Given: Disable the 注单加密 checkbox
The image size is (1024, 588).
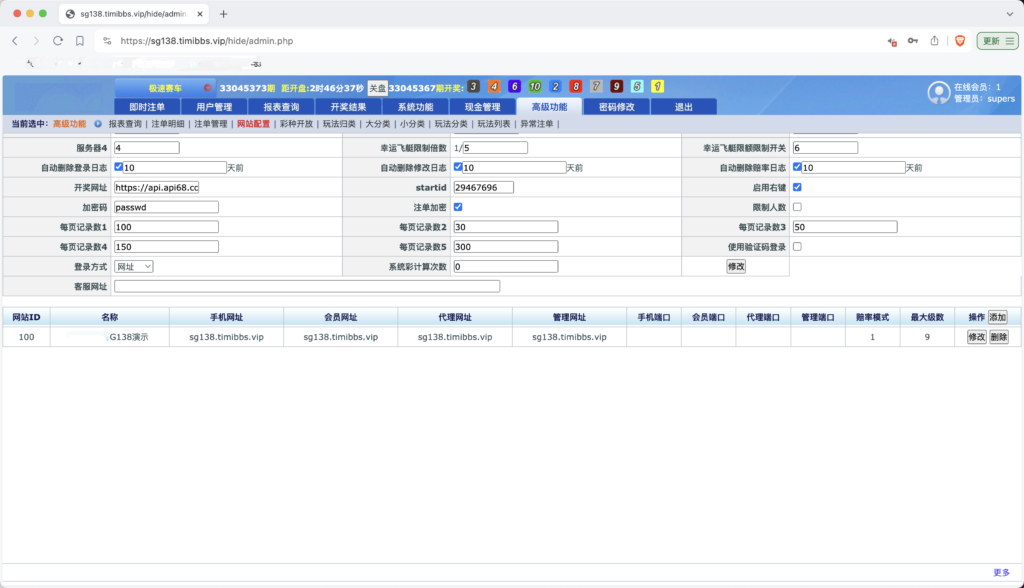Looking at the screenshot, I should pyautogui.click(x=456, y=207).
